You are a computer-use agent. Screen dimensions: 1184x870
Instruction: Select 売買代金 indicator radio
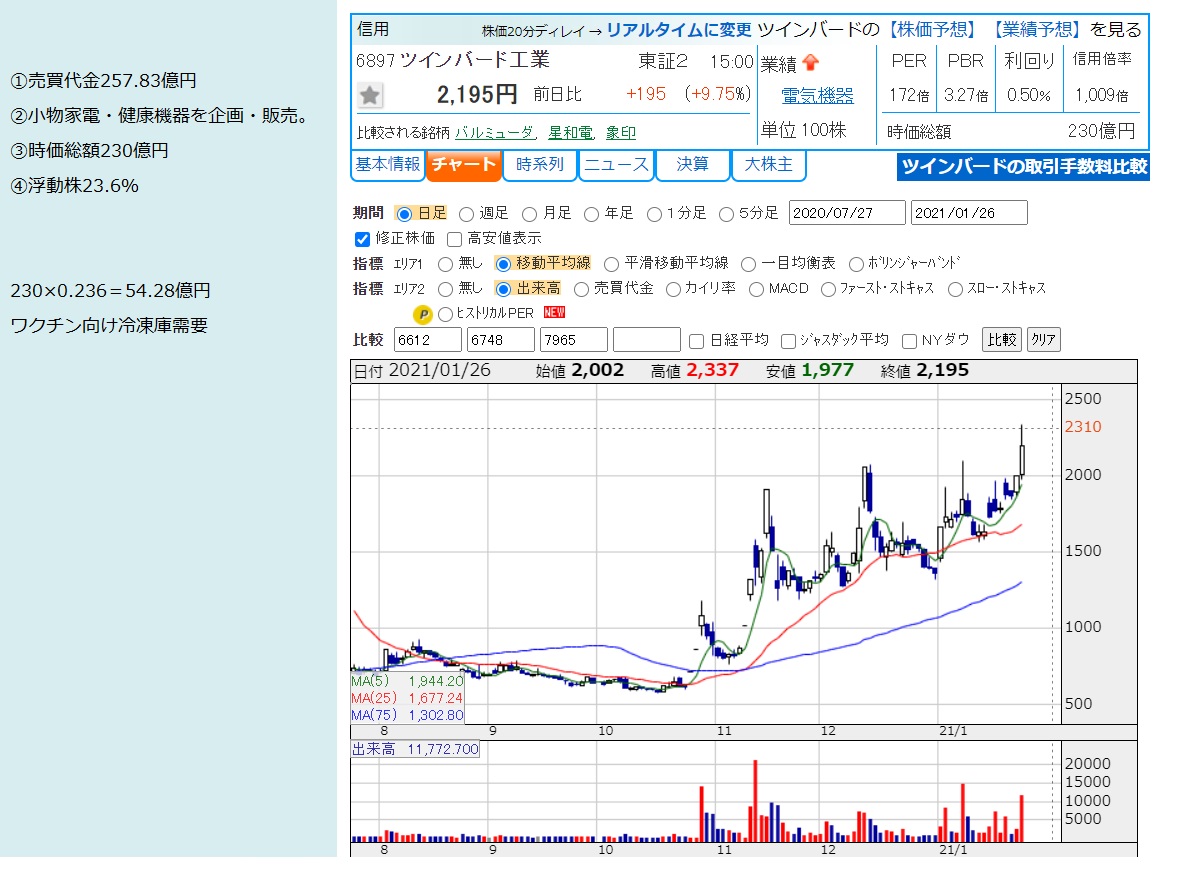(581, 289)
